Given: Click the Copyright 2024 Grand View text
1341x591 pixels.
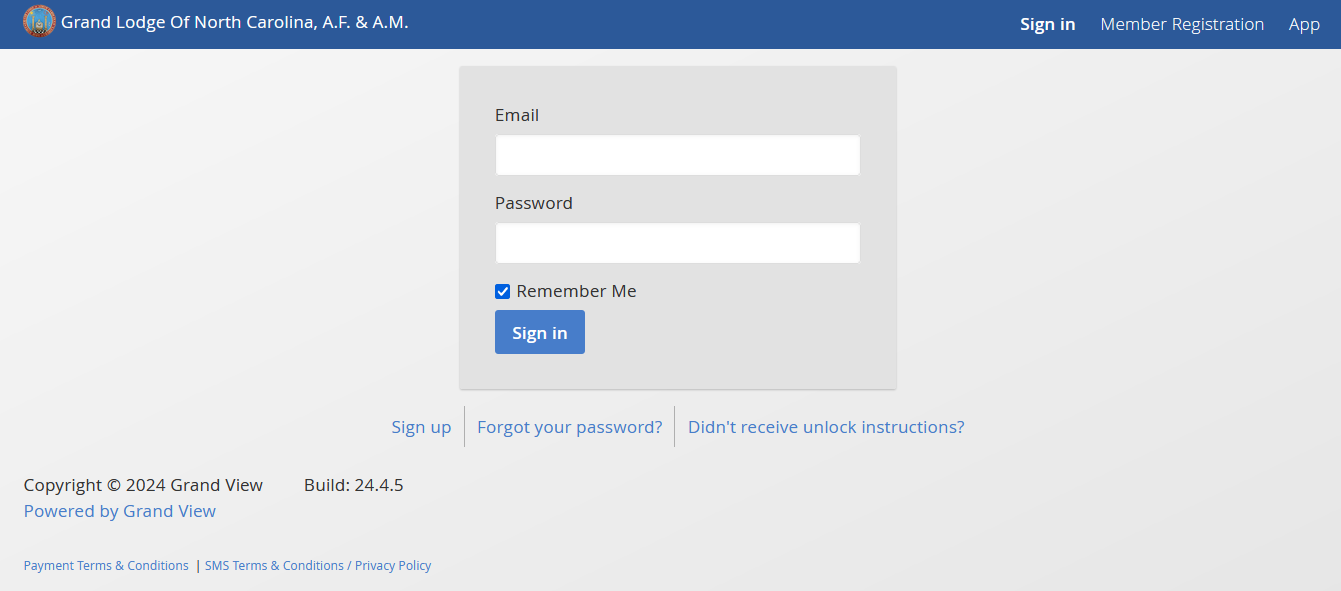Looking at the screenshot, I should pos(143,485).
